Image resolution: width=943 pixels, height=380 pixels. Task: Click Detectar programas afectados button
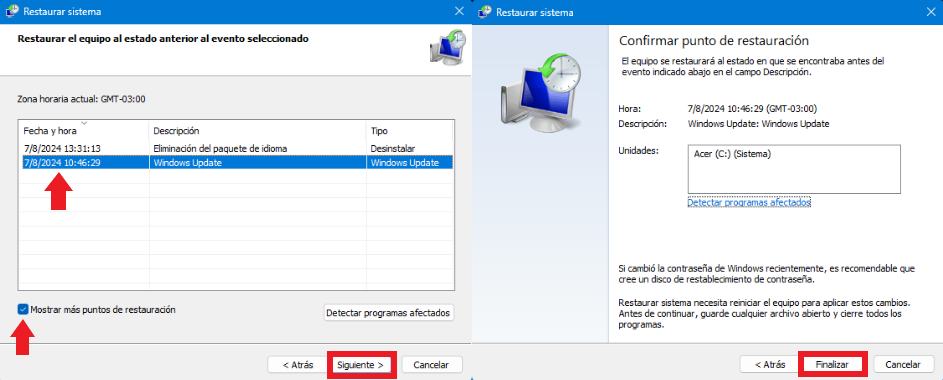coord(388,313)
